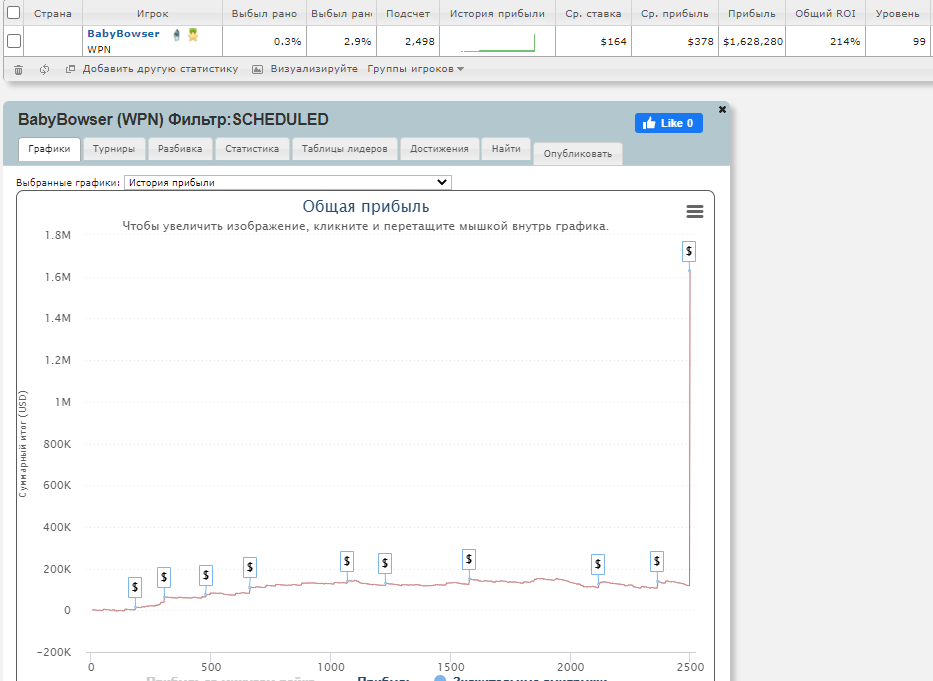
Task: Open the chart hamburger menu icon
Action: [x=694, y=211]
